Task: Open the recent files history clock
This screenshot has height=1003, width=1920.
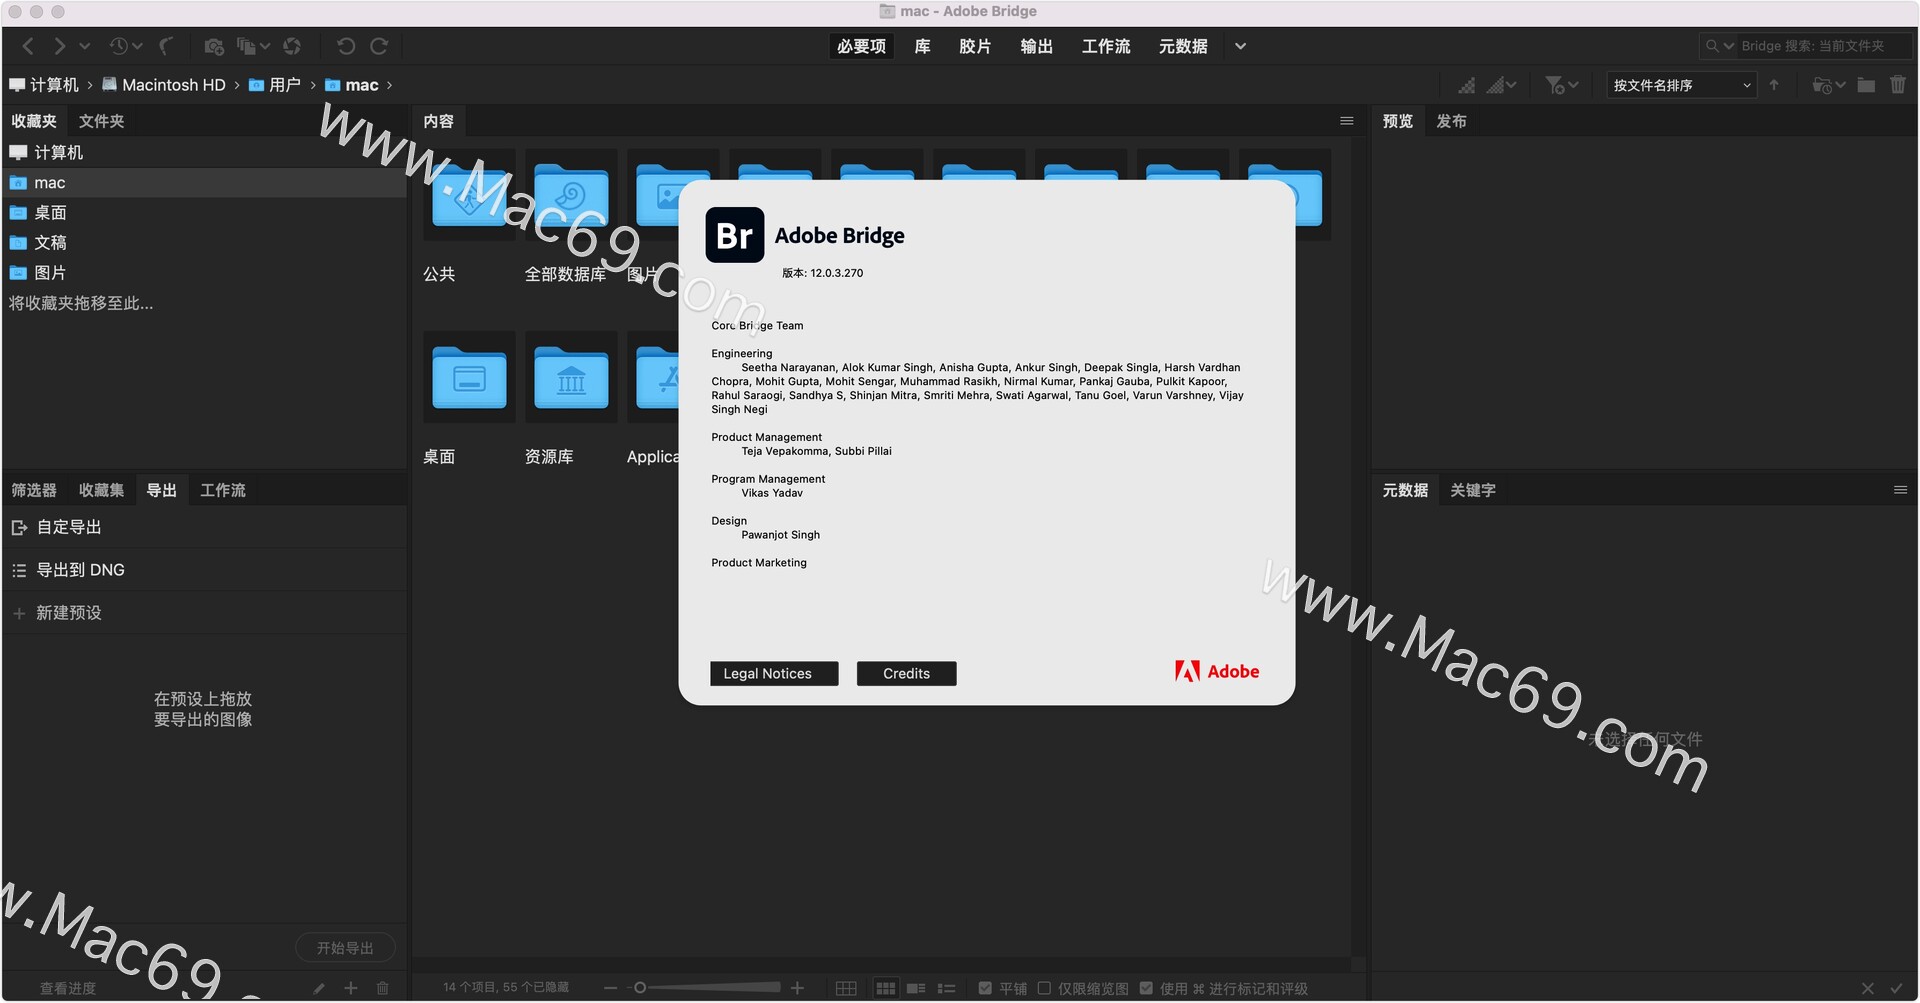Action: point(119,46)
